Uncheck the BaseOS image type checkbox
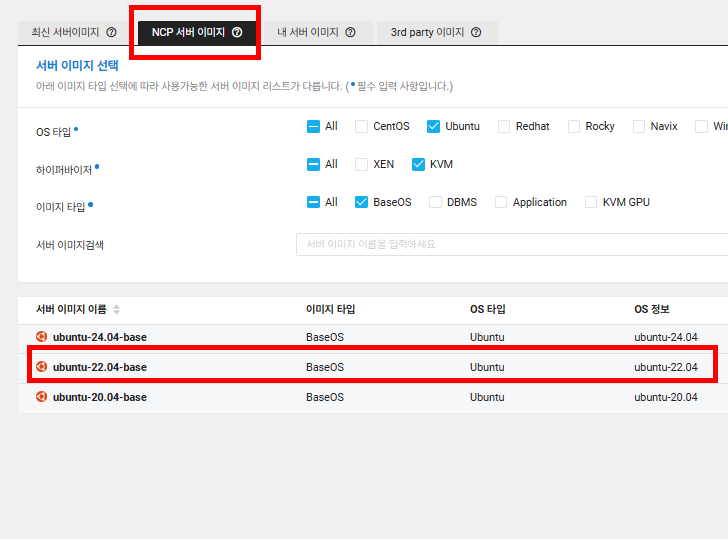The height and width of the screenshot is (539, 728). tap(362, 202)
